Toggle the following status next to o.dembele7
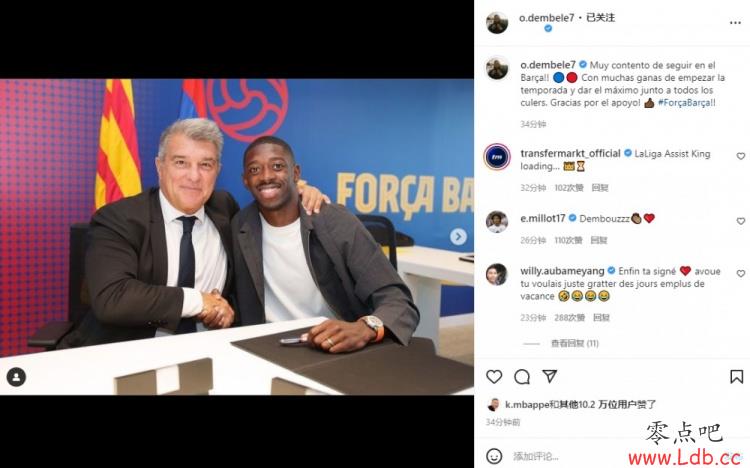This screenshot has height=468, width=750. 600,18
